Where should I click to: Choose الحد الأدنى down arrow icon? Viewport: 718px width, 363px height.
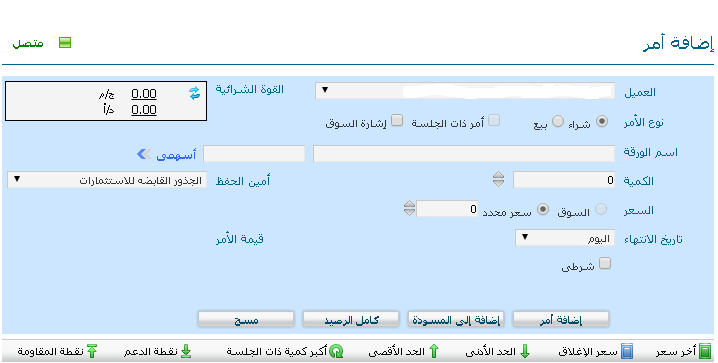pyautogui.click(x=525, y=351)
